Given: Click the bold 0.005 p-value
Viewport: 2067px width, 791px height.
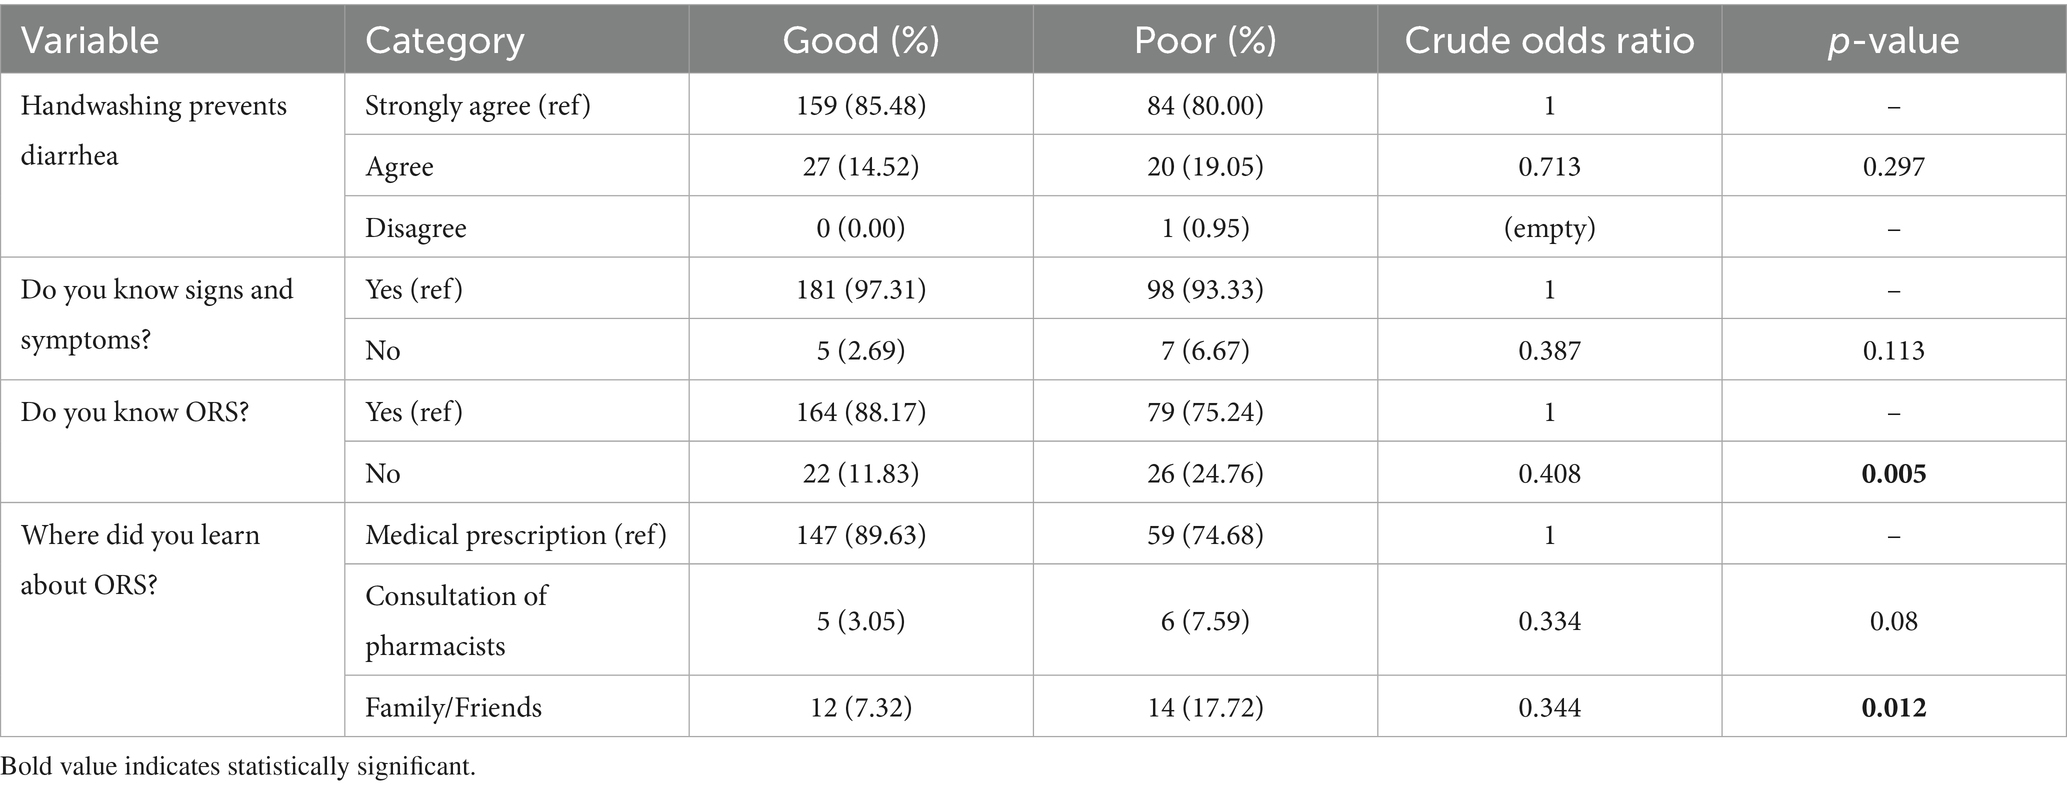Looking at the screenshot, I should [1893, 473].
